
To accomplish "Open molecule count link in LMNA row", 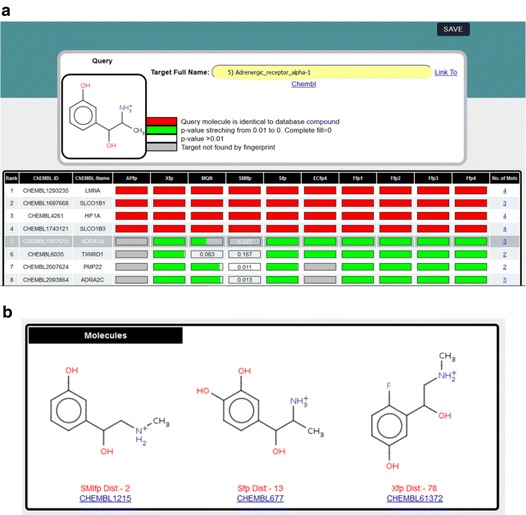I will pyautogui.click(x=505, y=191).
